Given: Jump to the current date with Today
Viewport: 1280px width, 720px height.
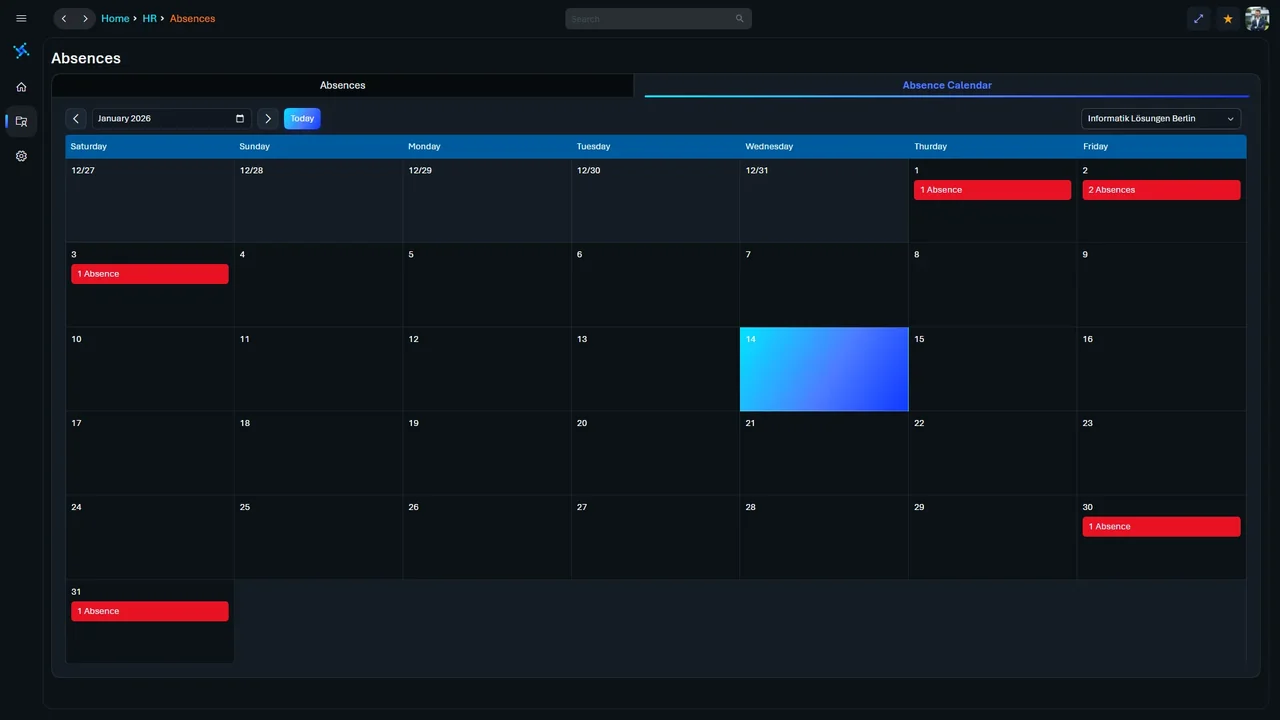Looking at the screenshot, I should (302, 119).
